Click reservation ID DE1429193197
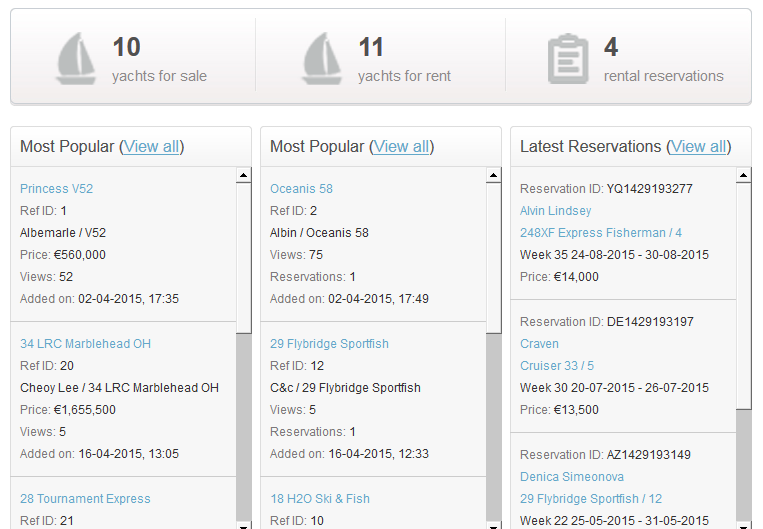This screenshot has height=529, width=763. coord(650,322)
